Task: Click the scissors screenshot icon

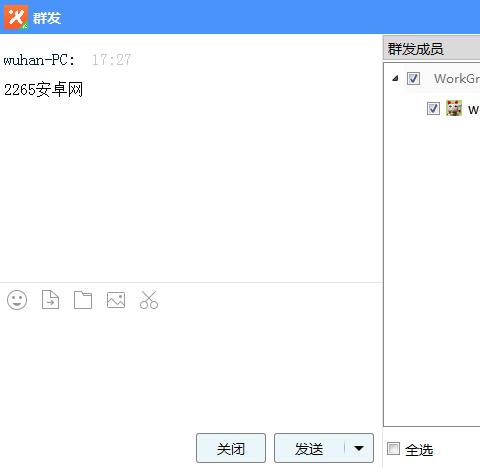Action: [149, 300]
